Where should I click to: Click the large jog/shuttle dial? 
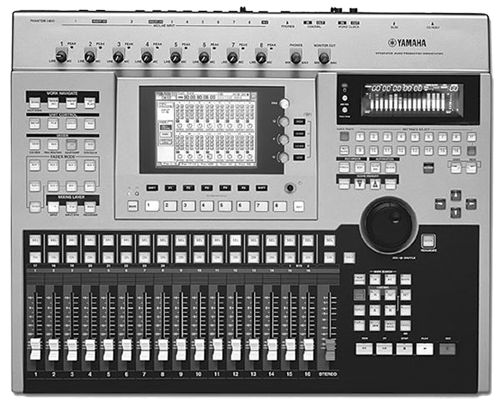point(388,224)
